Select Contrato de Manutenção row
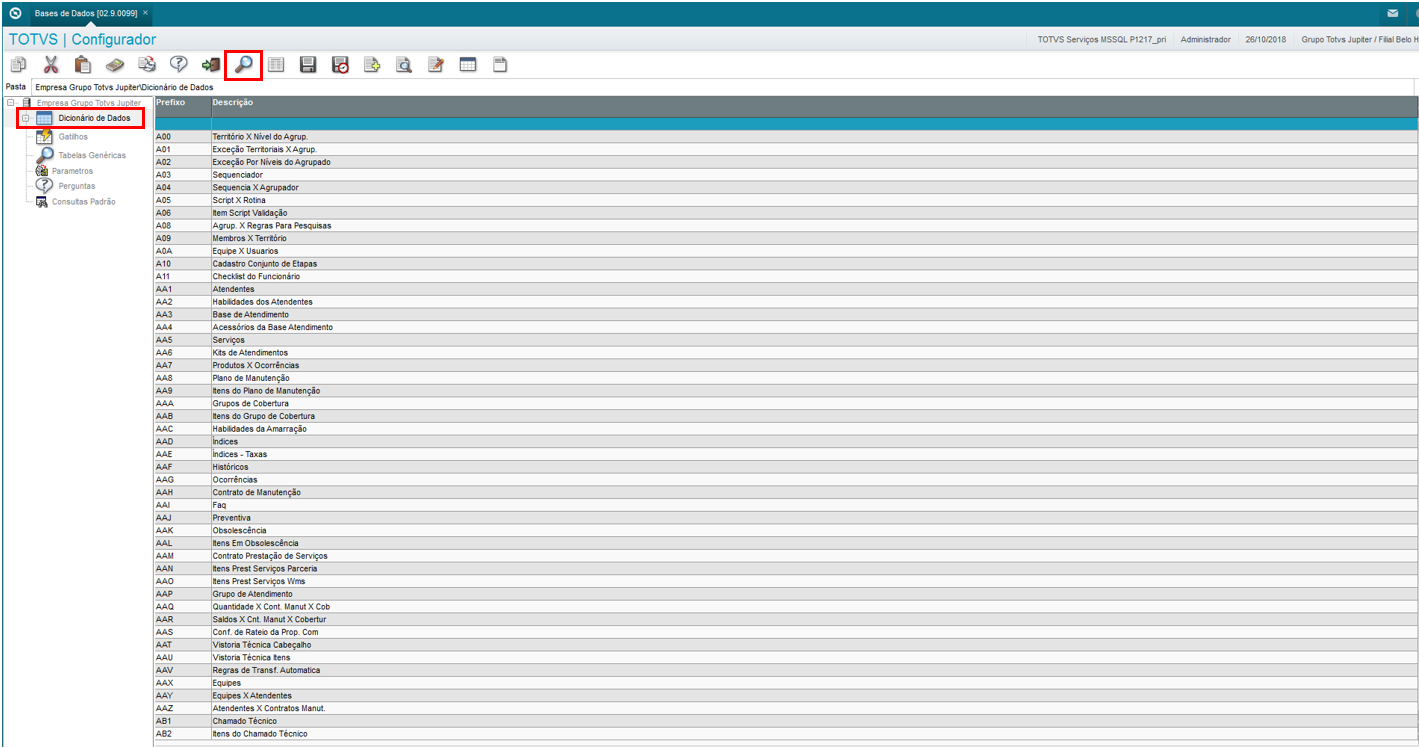The image size is (1419, 748). point(786,492)
